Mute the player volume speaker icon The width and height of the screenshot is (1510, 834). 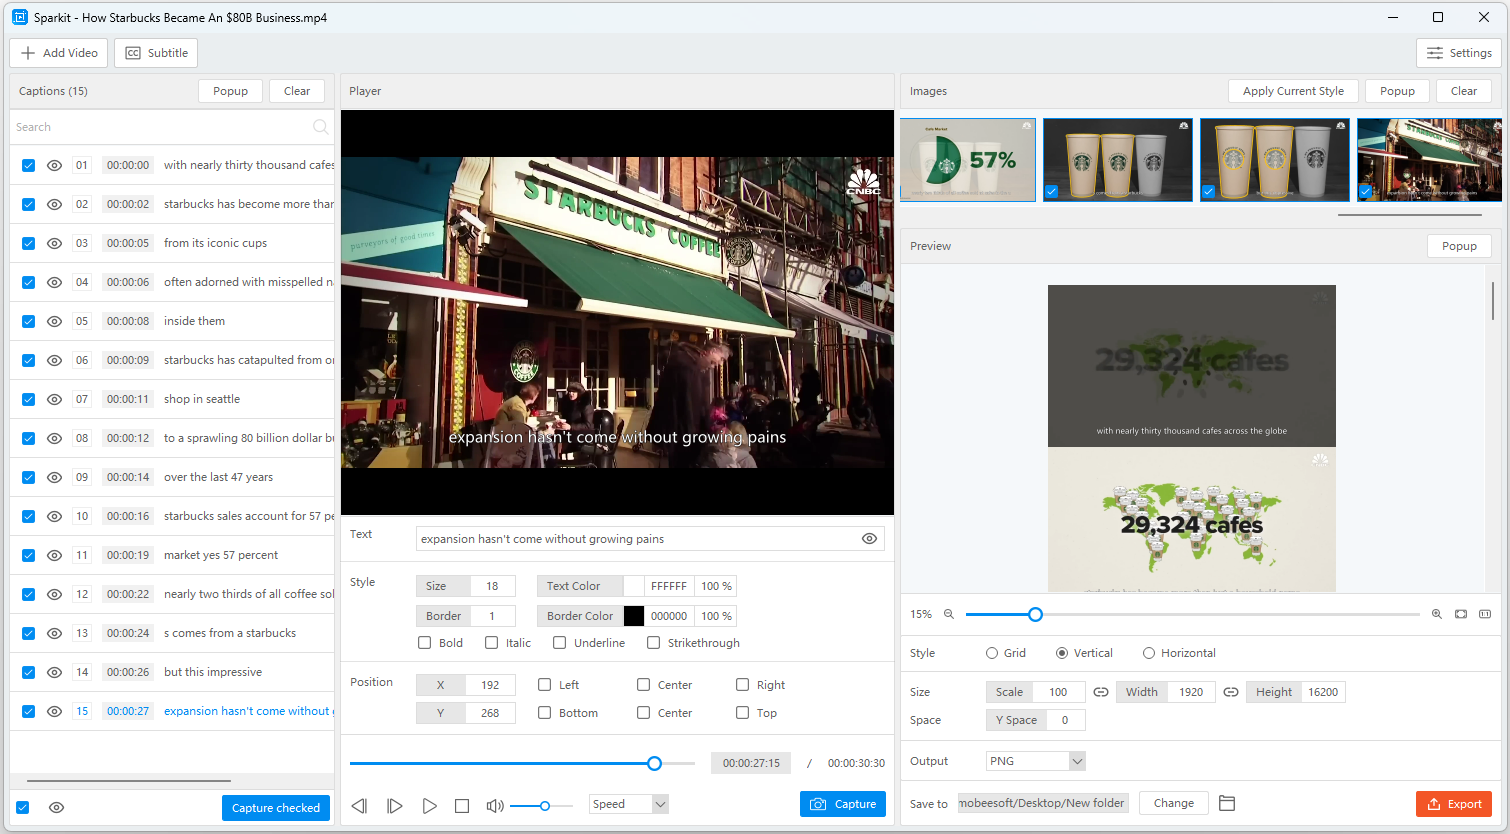point(495,805)
